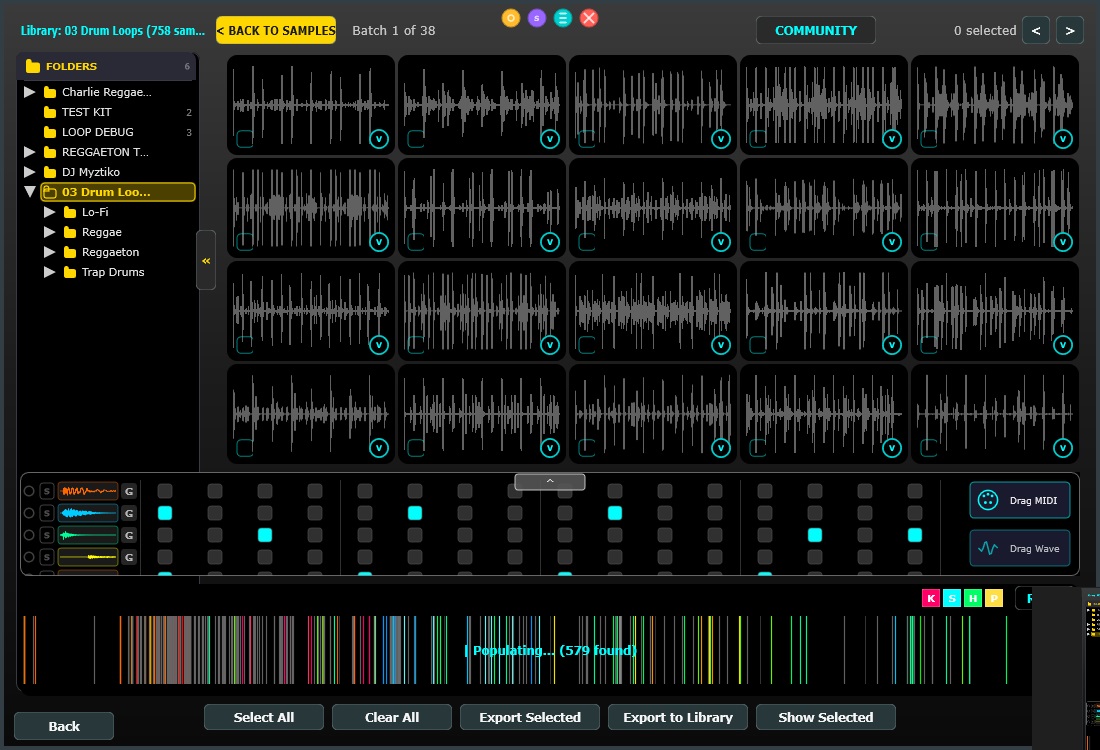The width and height of the screenshot is (1100, 750).
Task: Toggle first step on orange sample row
Action: tap(165, 491)
